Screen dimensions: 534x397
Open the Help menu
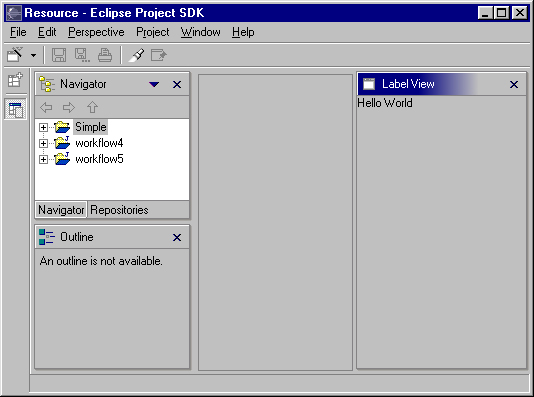[243, 32]
